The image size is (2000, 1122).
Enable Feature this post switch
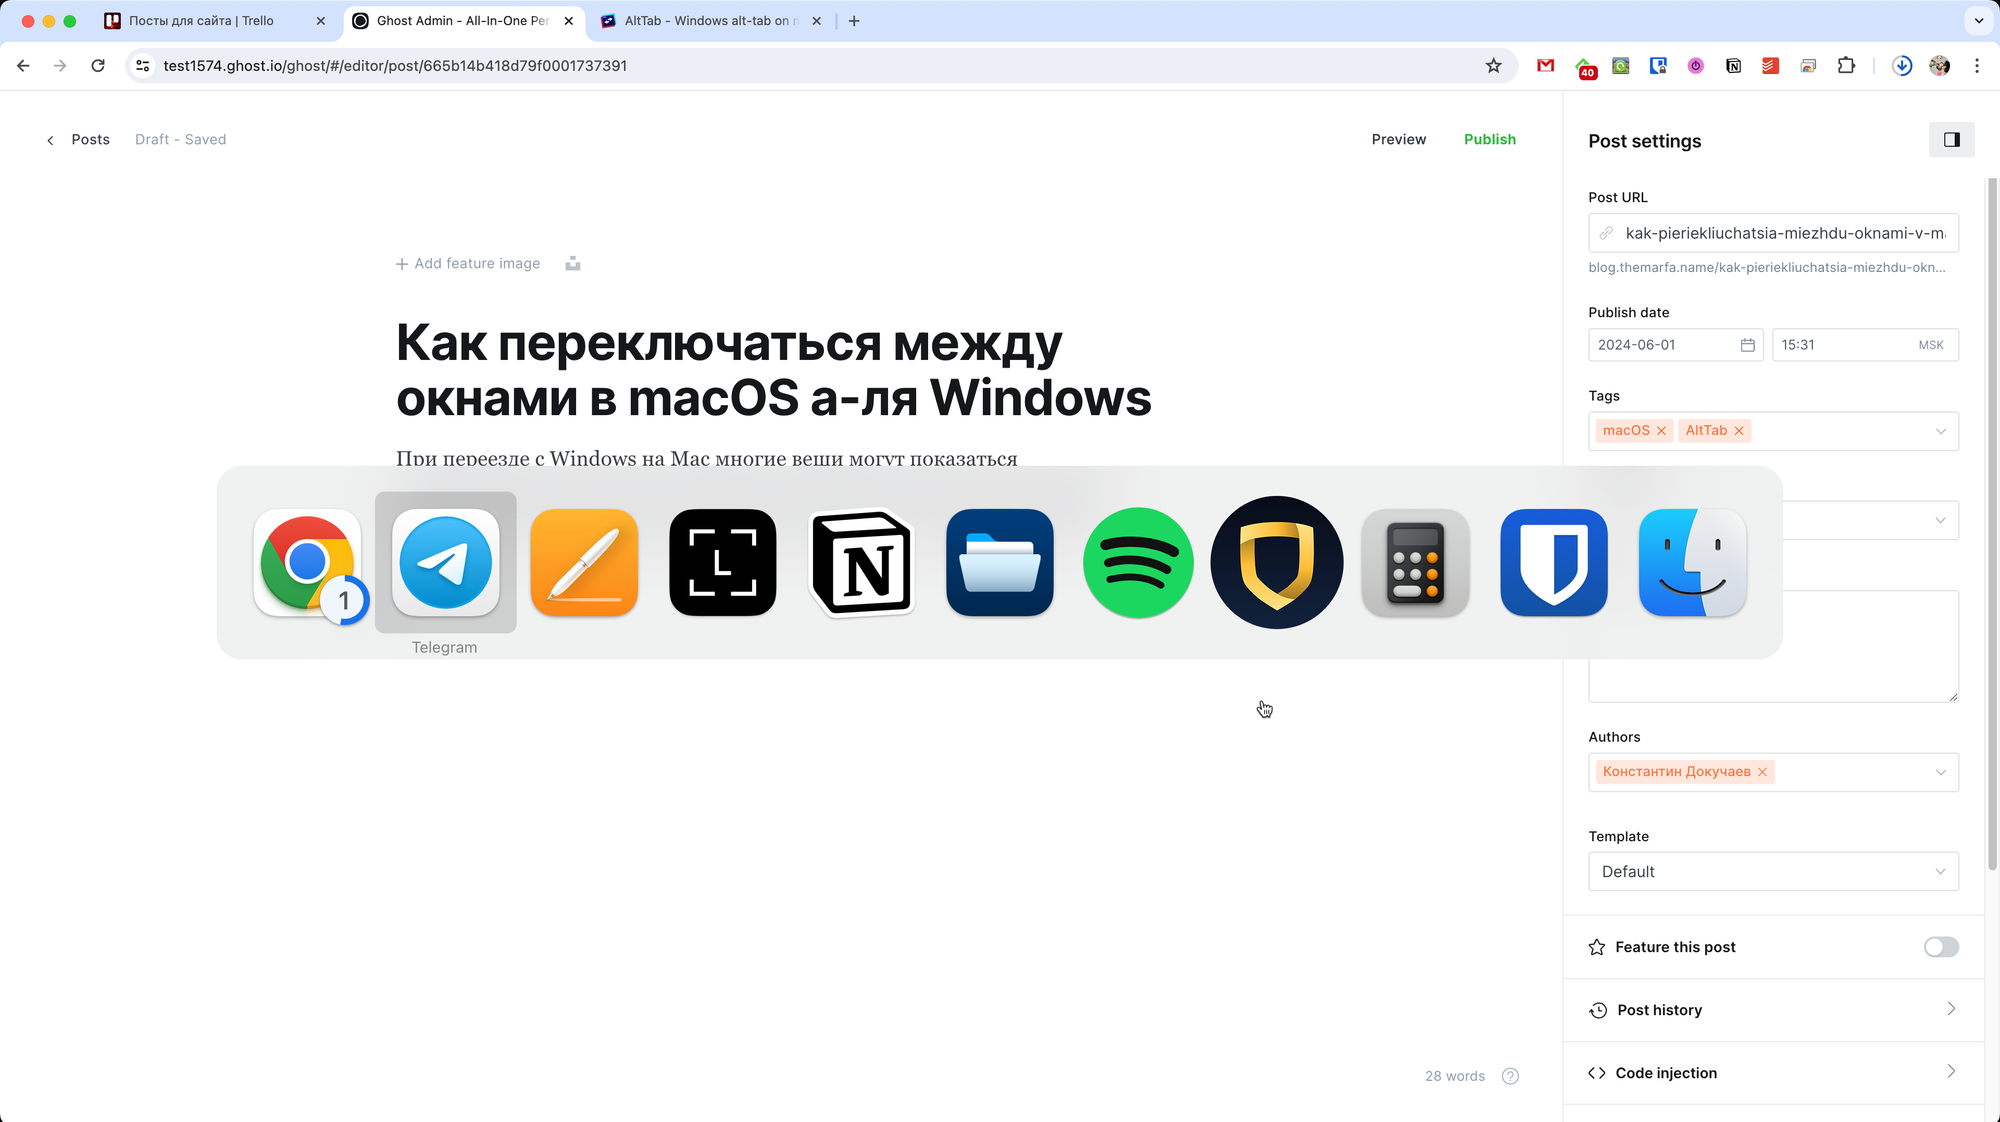(1940, 947)
